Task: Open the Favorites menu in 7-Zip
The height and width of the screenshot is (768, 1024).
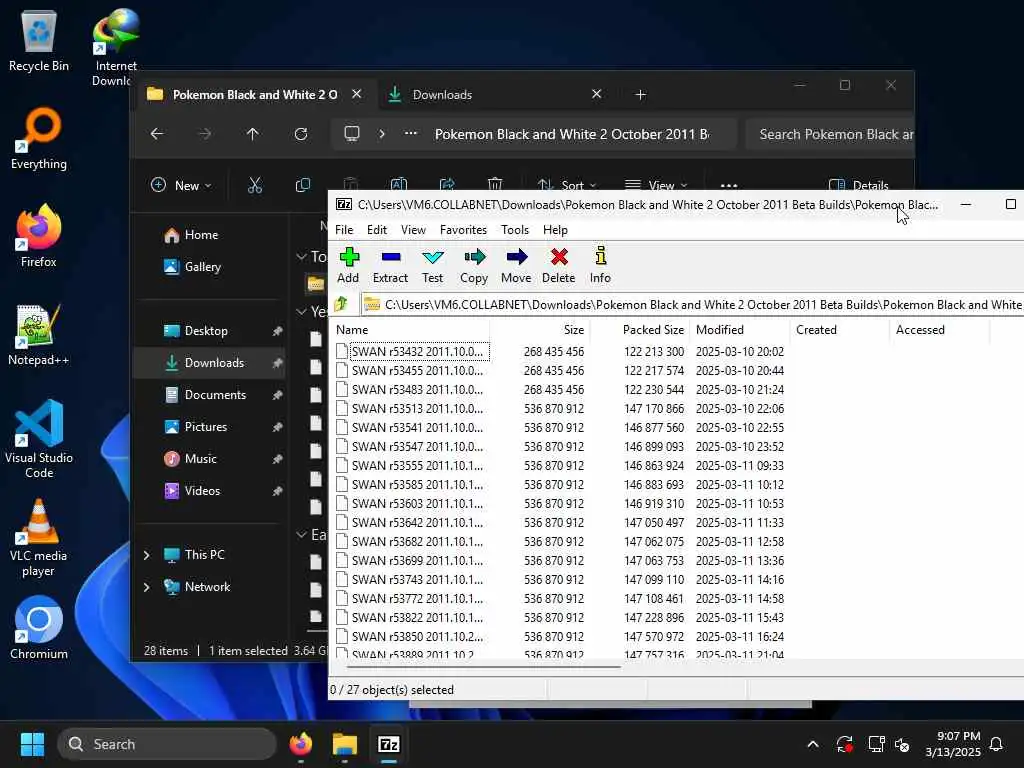Action: [463, 230]
